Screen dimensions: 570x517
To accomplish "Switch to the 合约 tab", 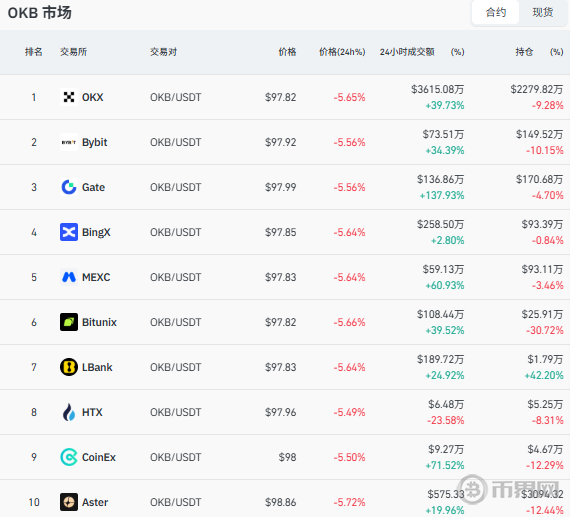I will click(495, 12).
